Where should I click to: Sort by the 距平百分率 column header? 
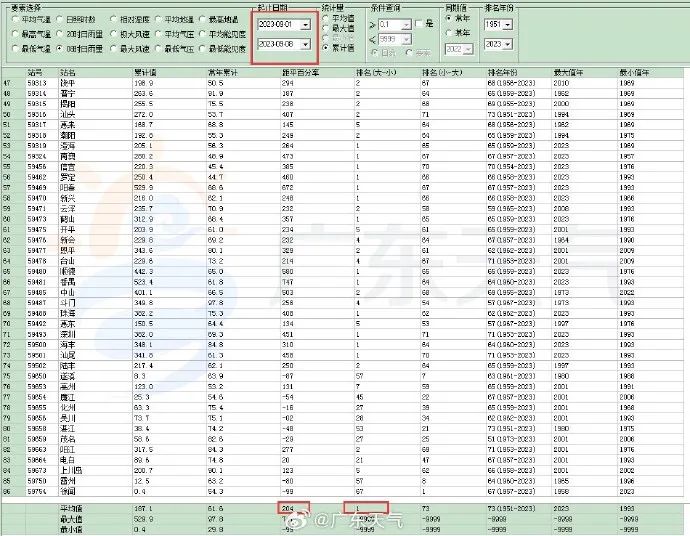pyautogui.click(x=301, y=73)
